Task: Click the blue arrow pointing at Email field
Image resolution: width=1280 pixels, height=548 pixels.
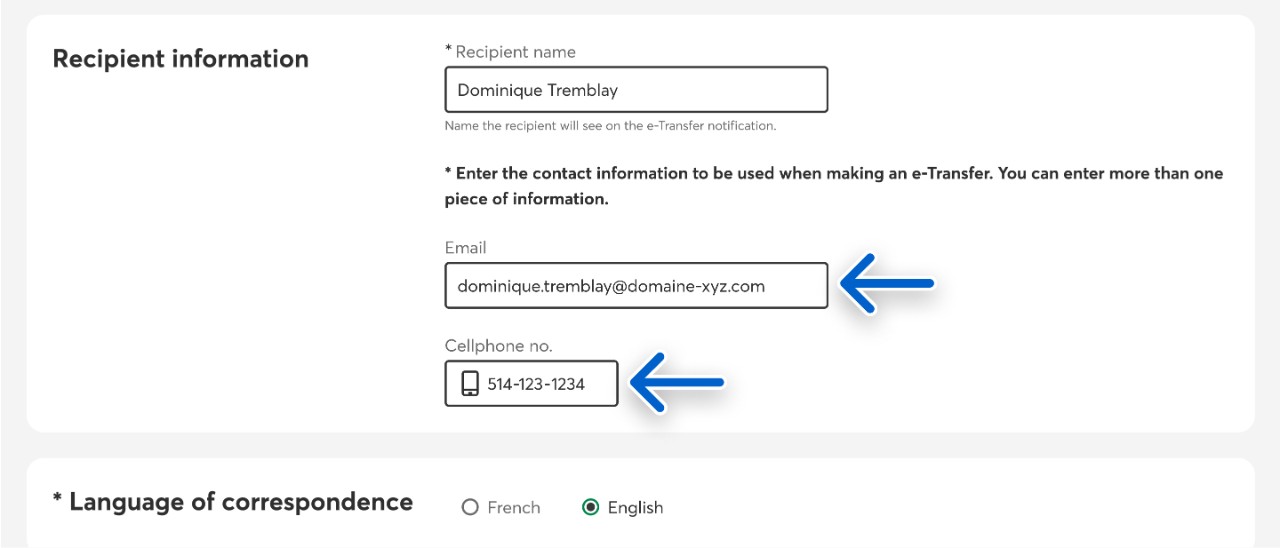Action: (886, 284)
